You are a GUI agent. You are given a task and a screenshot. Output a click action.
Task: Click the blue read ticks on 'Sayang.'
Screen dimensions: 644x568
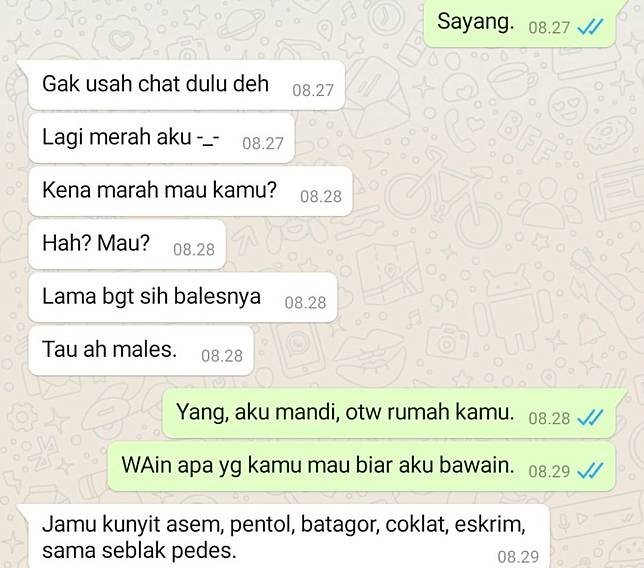pos(590,27)
